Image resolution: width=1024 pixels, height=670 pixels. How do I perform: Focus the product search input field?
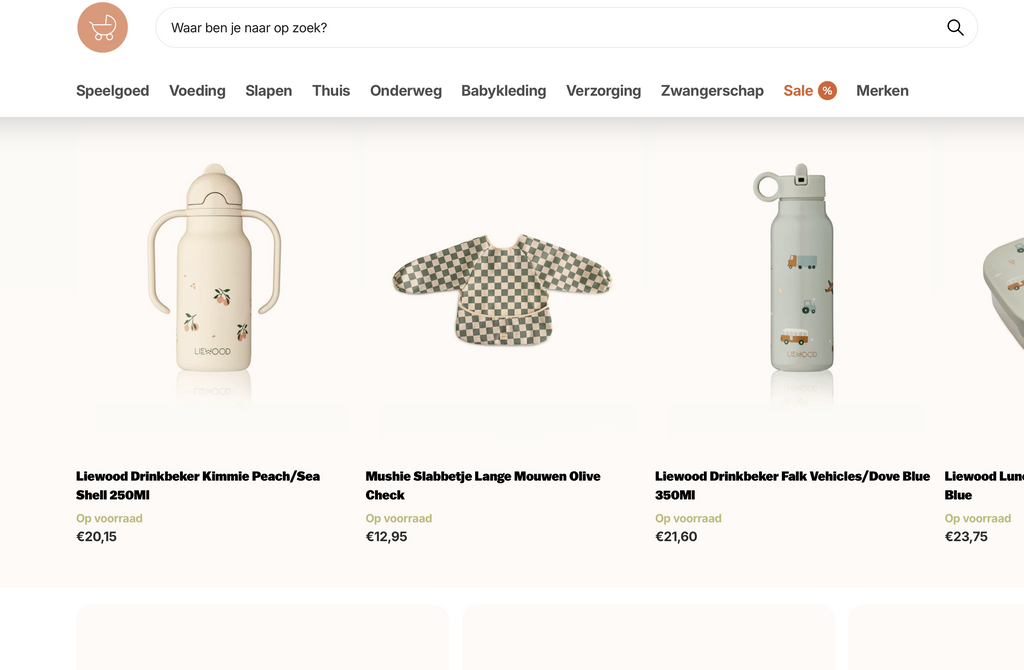[x=550, y=28]
